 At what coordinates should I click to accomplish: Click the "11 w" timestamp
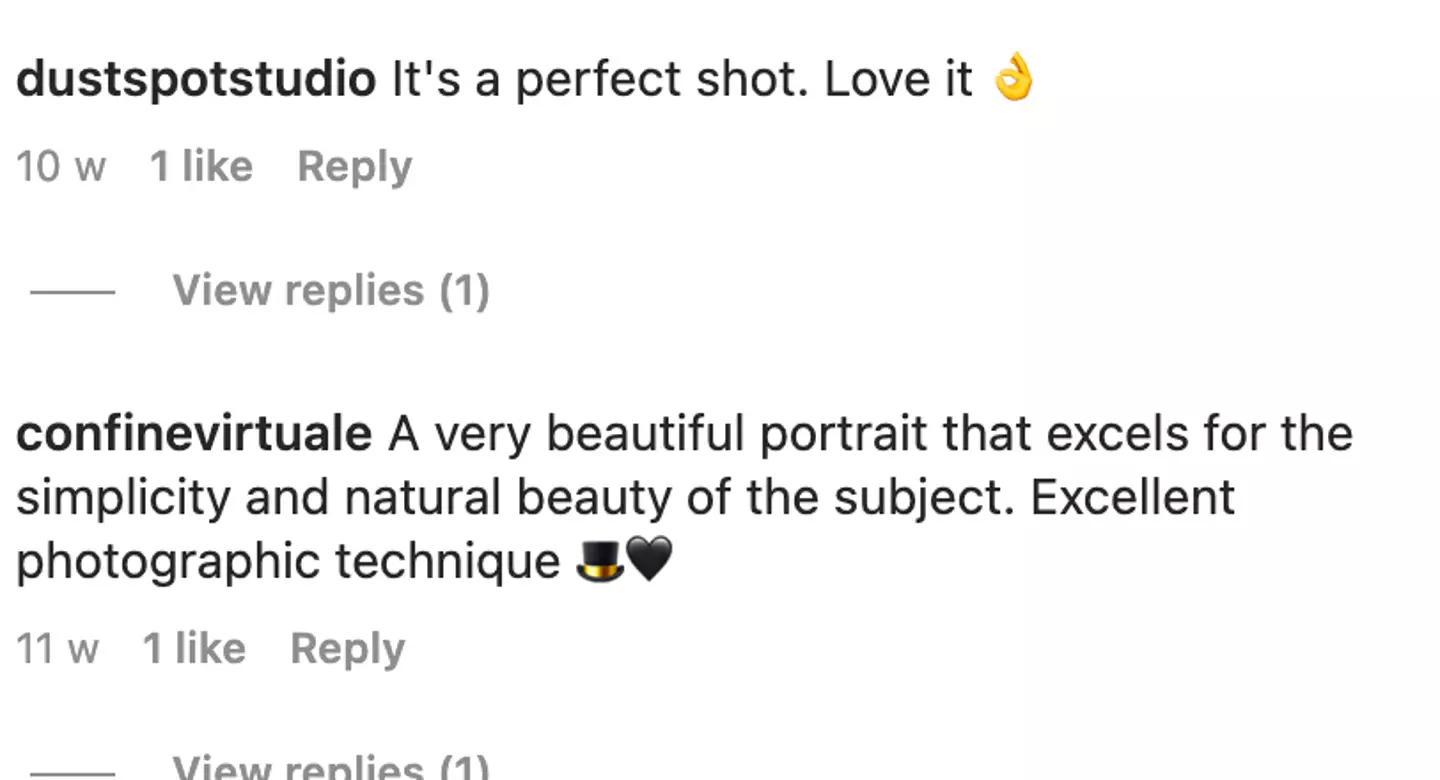click(x=57, y=649)
